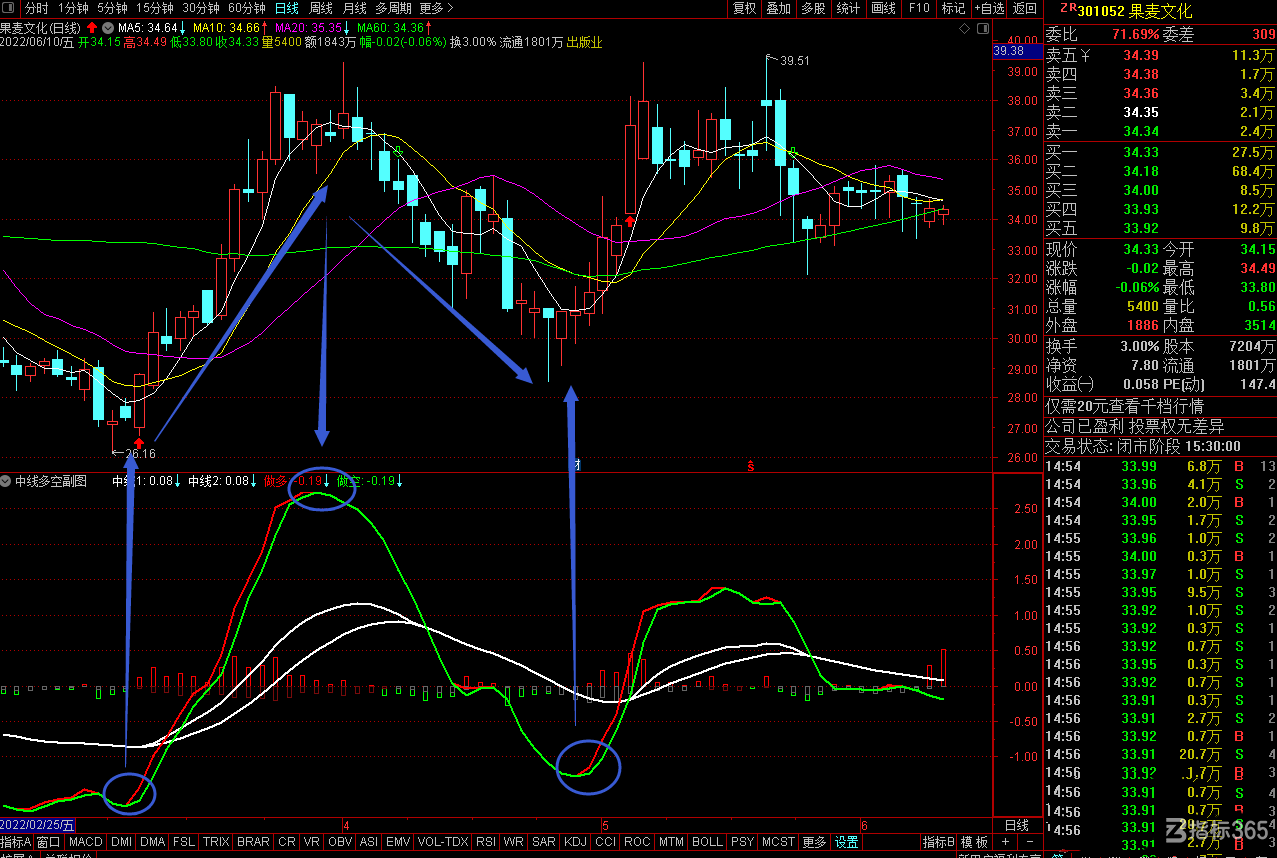1277x858 pixels.
Task: Click the 叠加 overlay button
Action: 778,8
